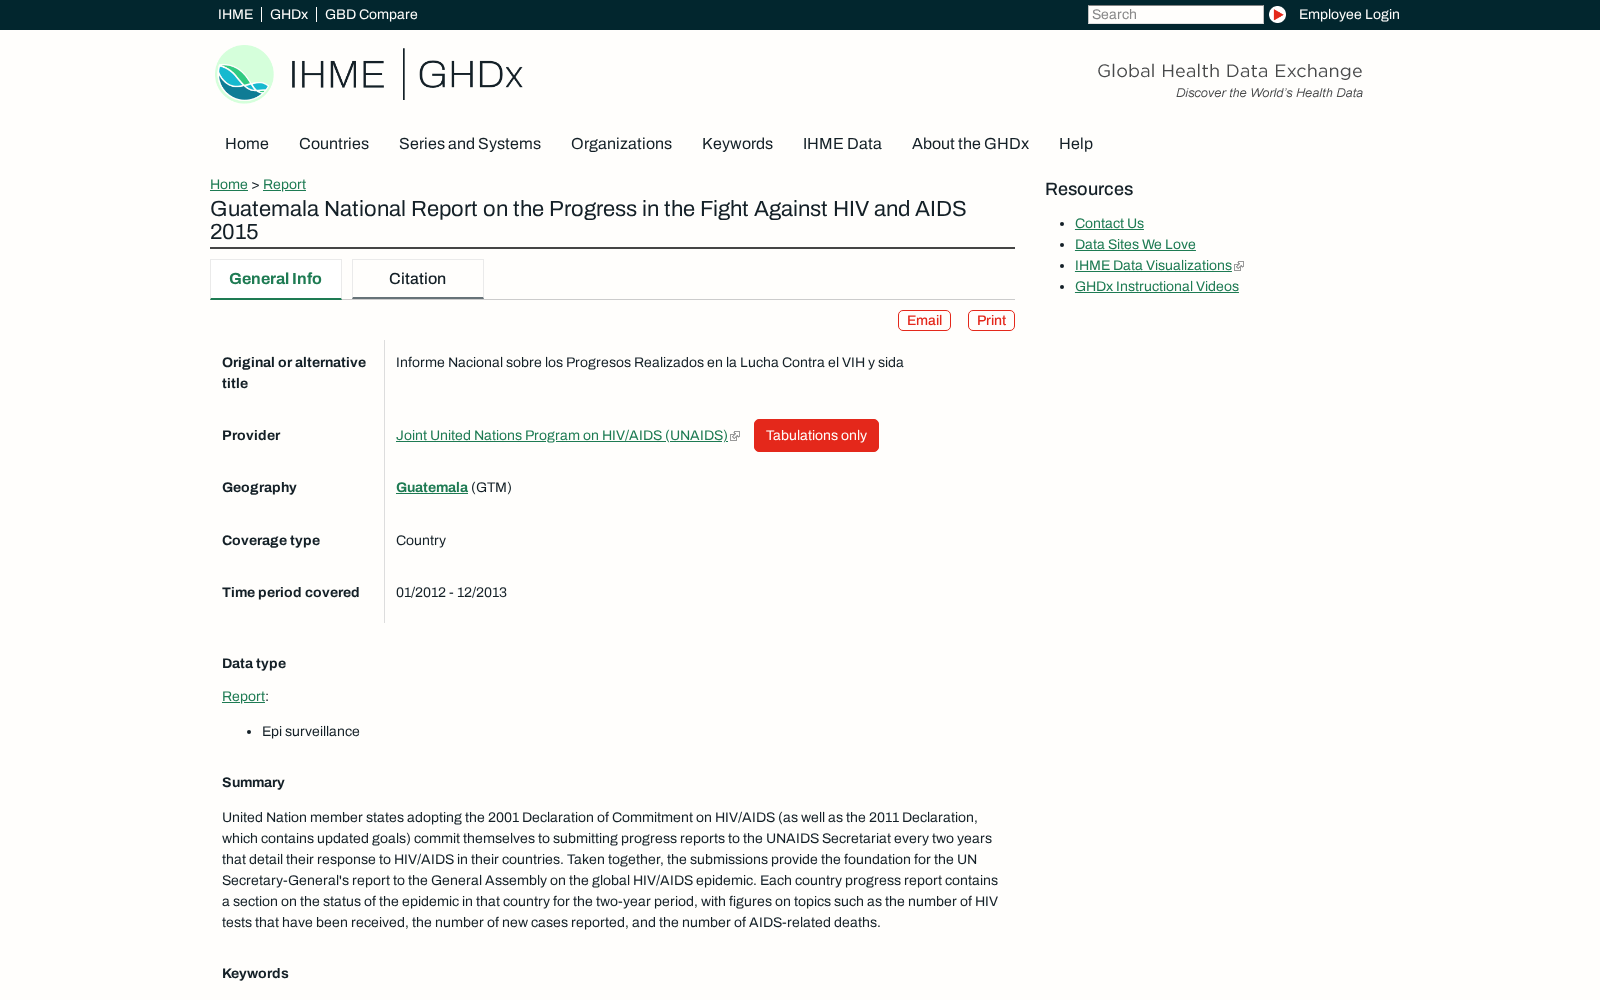This screenshot has height=1000, width=1600.
Task: Open the GHDx link in top bar
Action: pos(289,15)
